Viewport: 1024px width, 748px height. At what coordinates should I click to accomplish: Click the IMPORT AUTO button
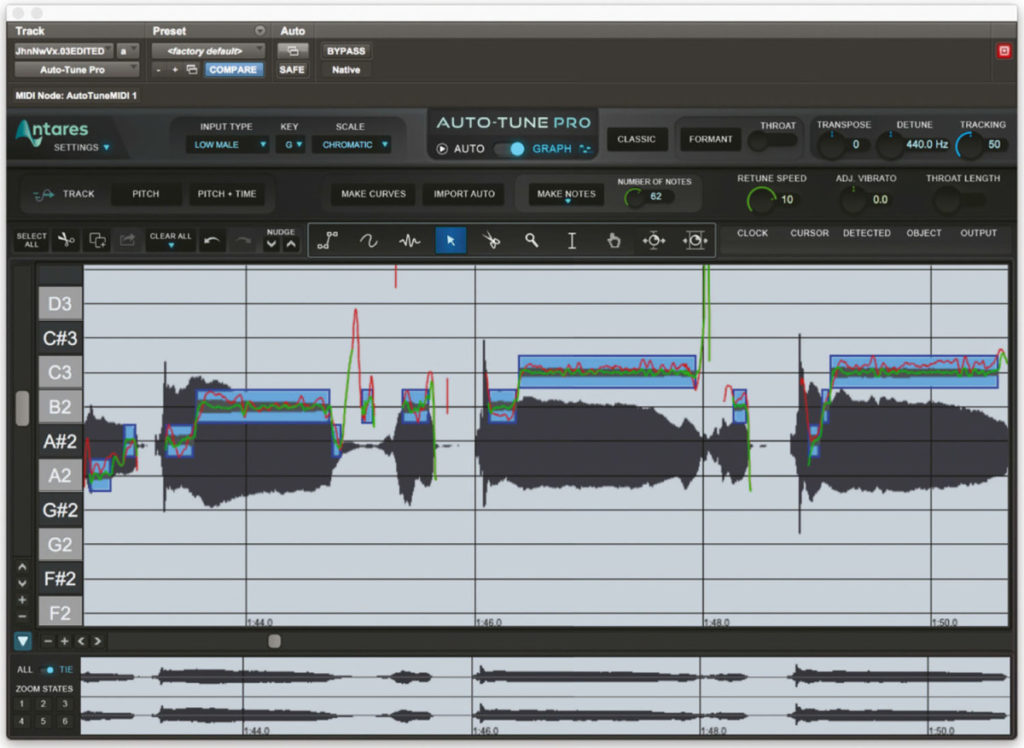(463, 194)
